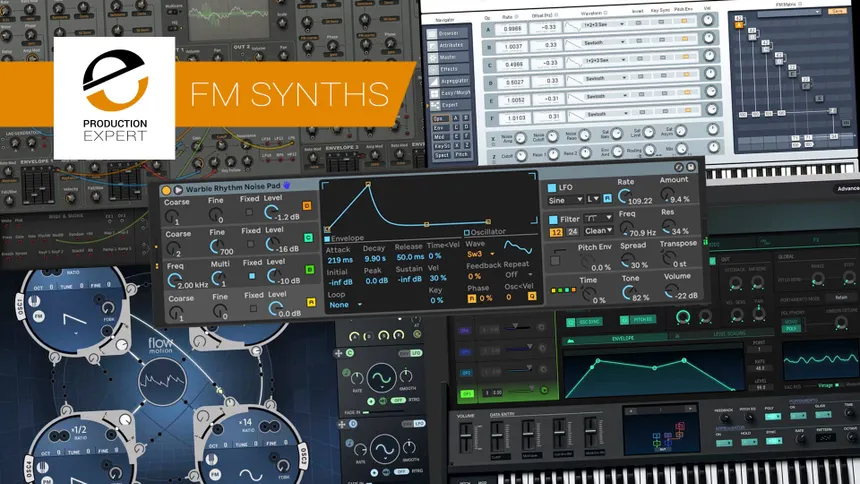
Task: Switch to the Oscillator tab in Operator
Action: tap(484, 232)
